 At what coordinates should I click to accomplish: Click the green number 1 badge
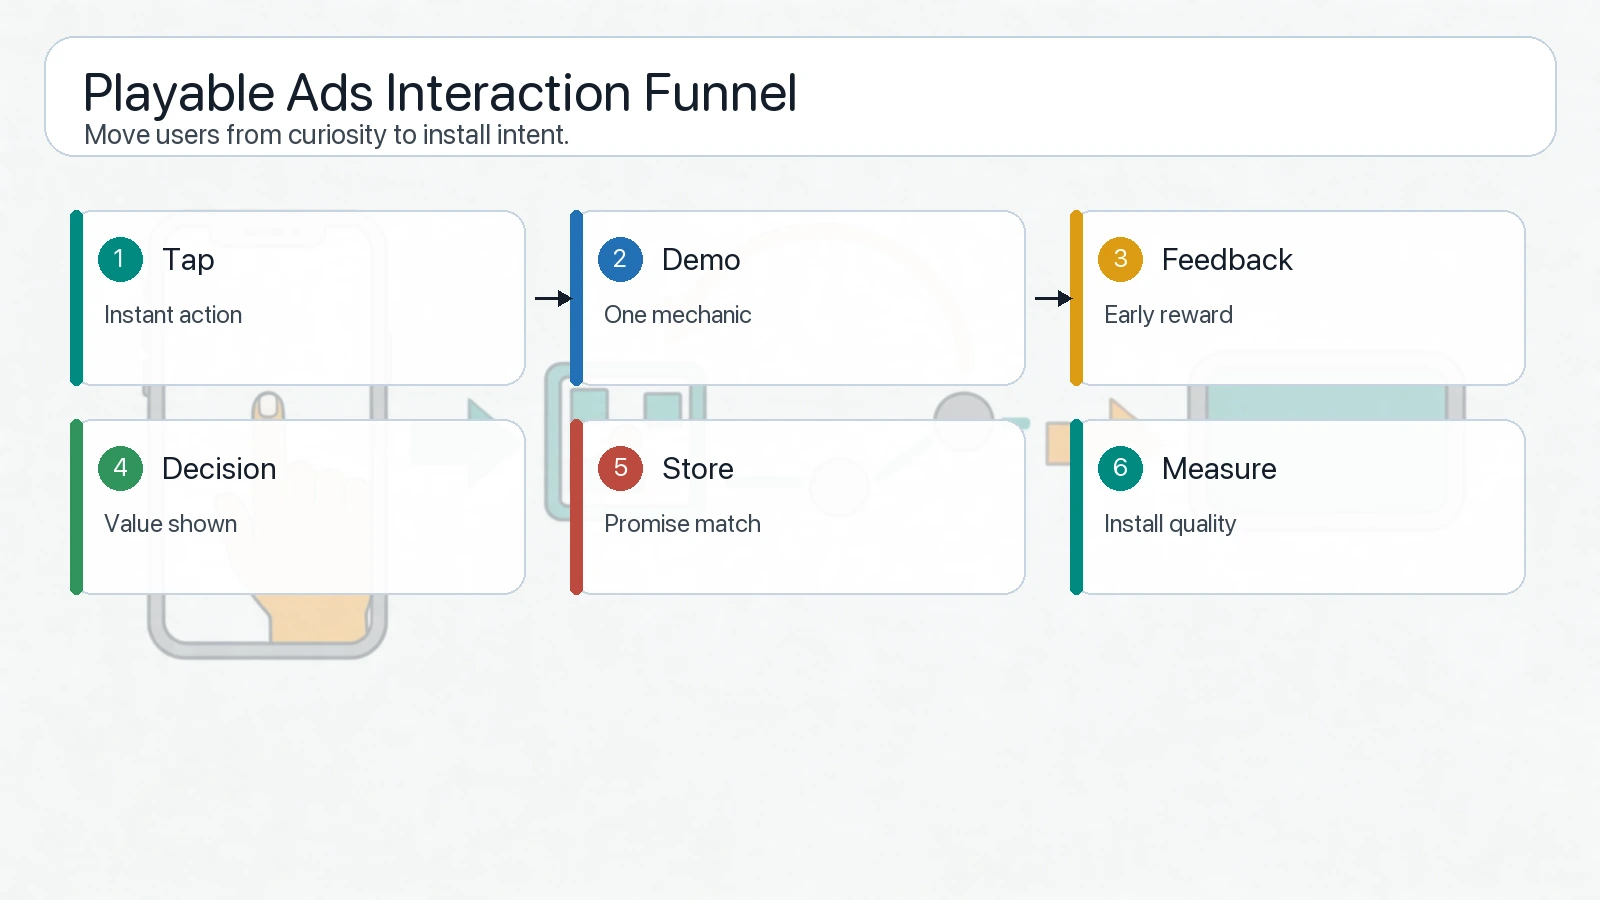click(120, 260)
